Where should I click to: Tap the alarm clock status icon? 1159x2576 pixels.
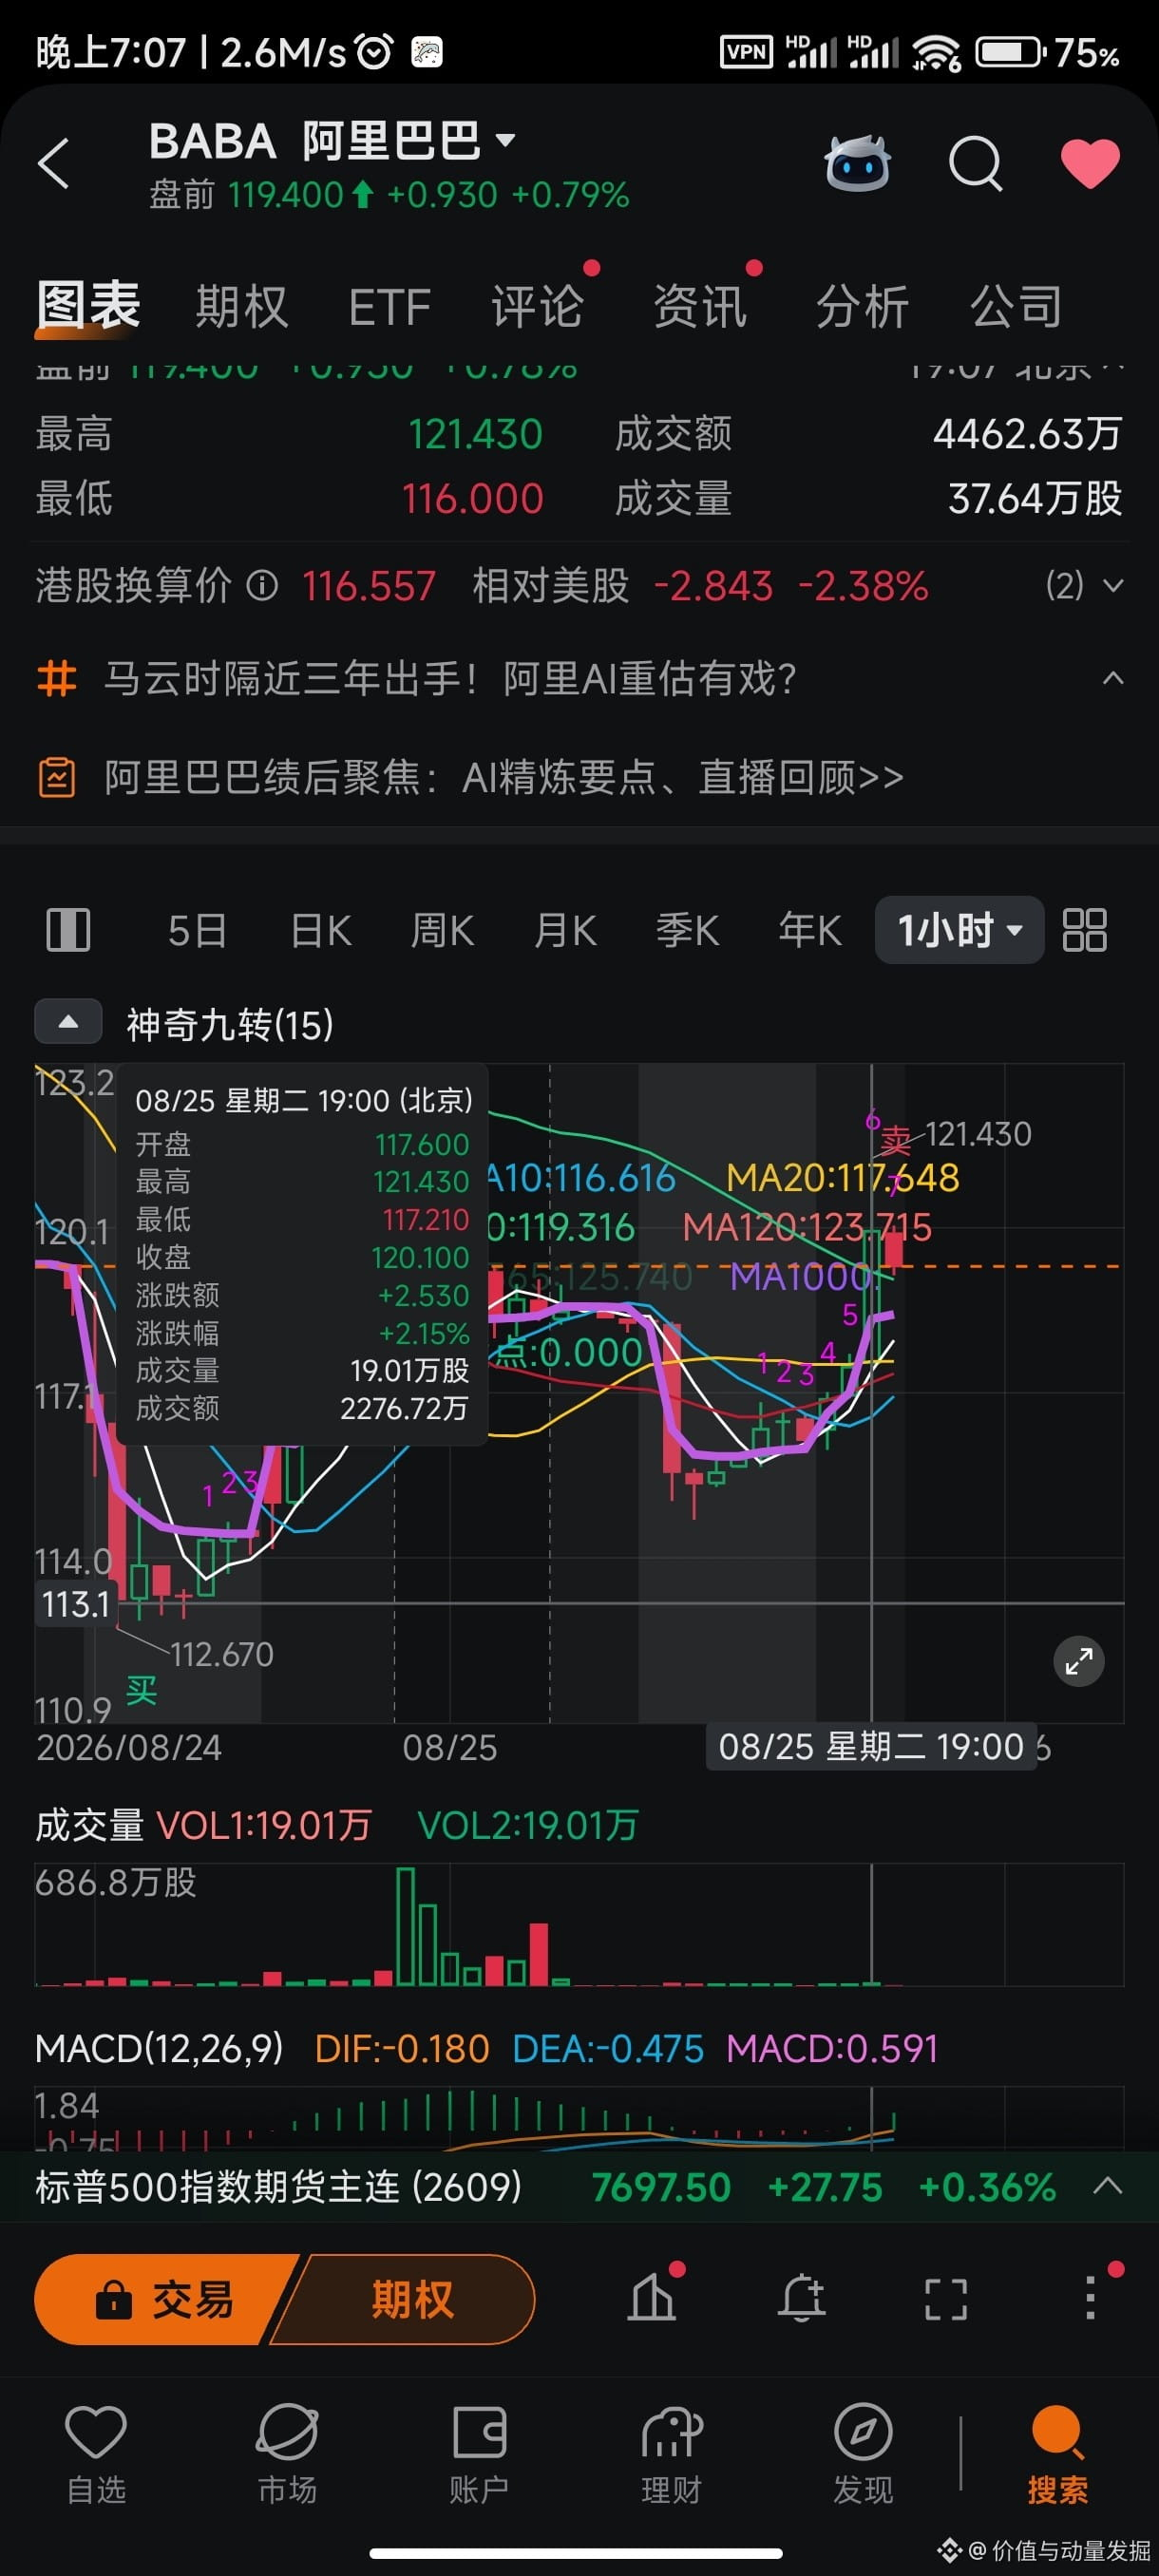pyautogui.click(x=374, y=52)
